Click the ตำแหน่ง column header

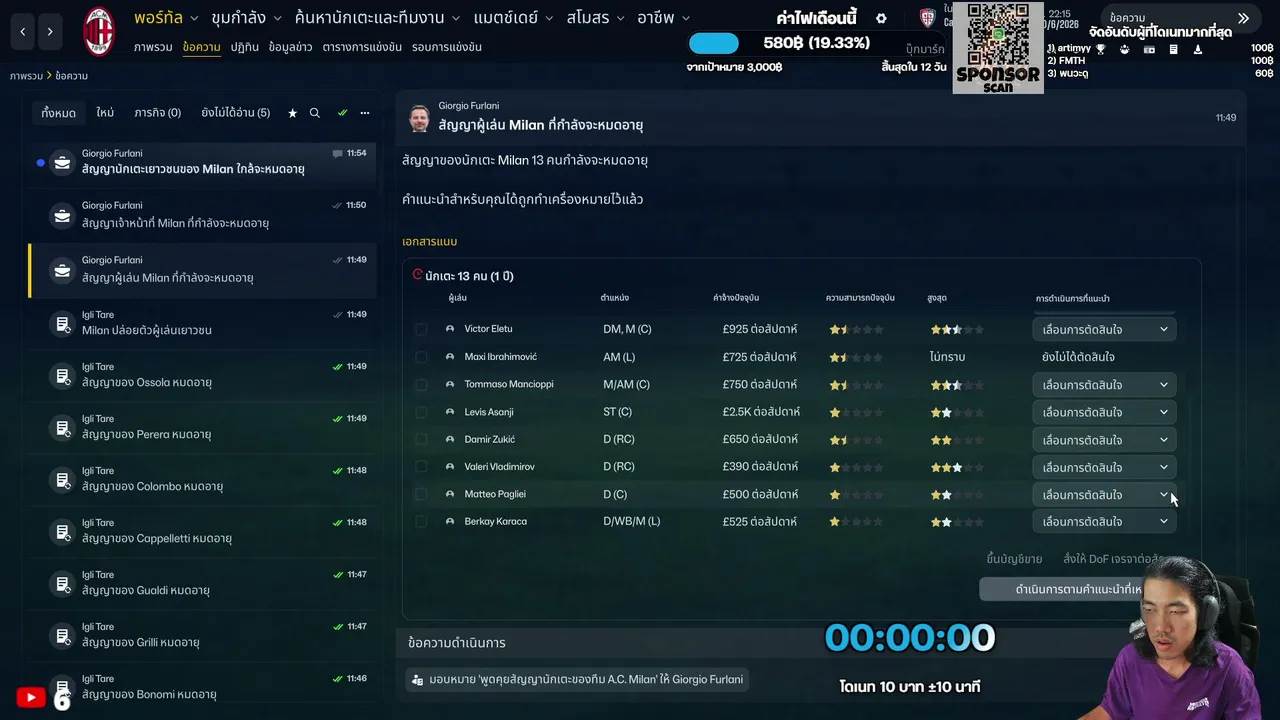click(615, 298)
